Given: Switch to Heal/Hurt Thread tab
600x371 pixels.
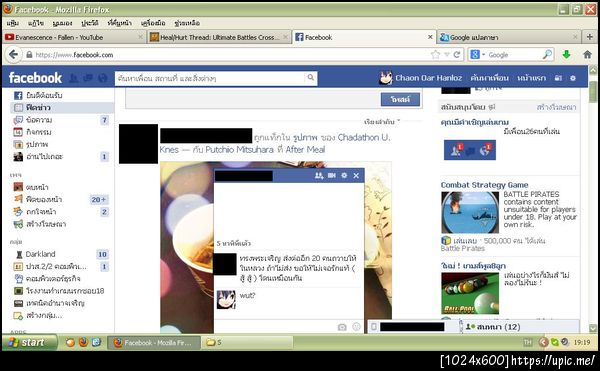Looking at the screenshot, I should coord(219,37).
